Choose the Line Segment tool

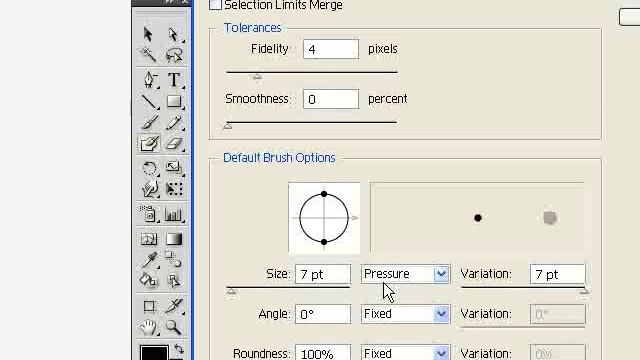point(149,101)
